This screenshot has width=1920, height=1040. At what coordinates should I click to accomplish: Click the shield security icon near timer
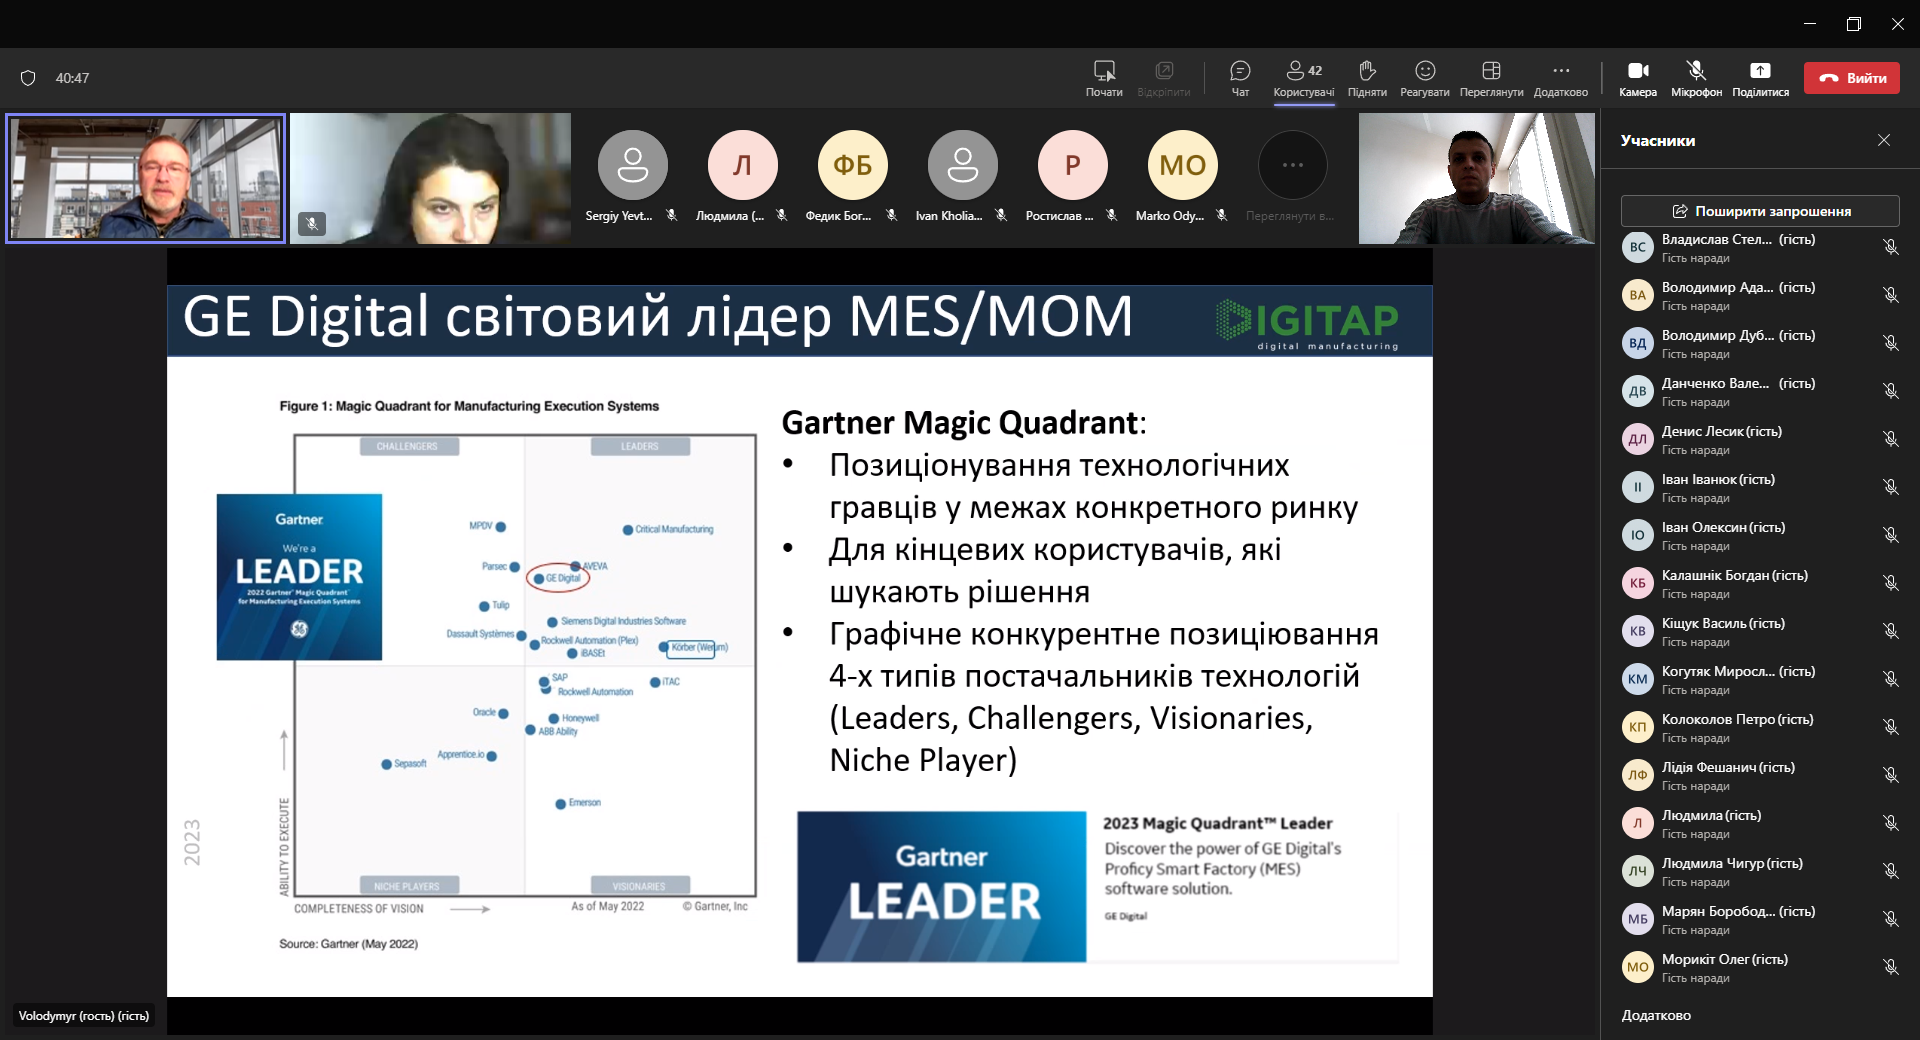(x=28, y=78)
